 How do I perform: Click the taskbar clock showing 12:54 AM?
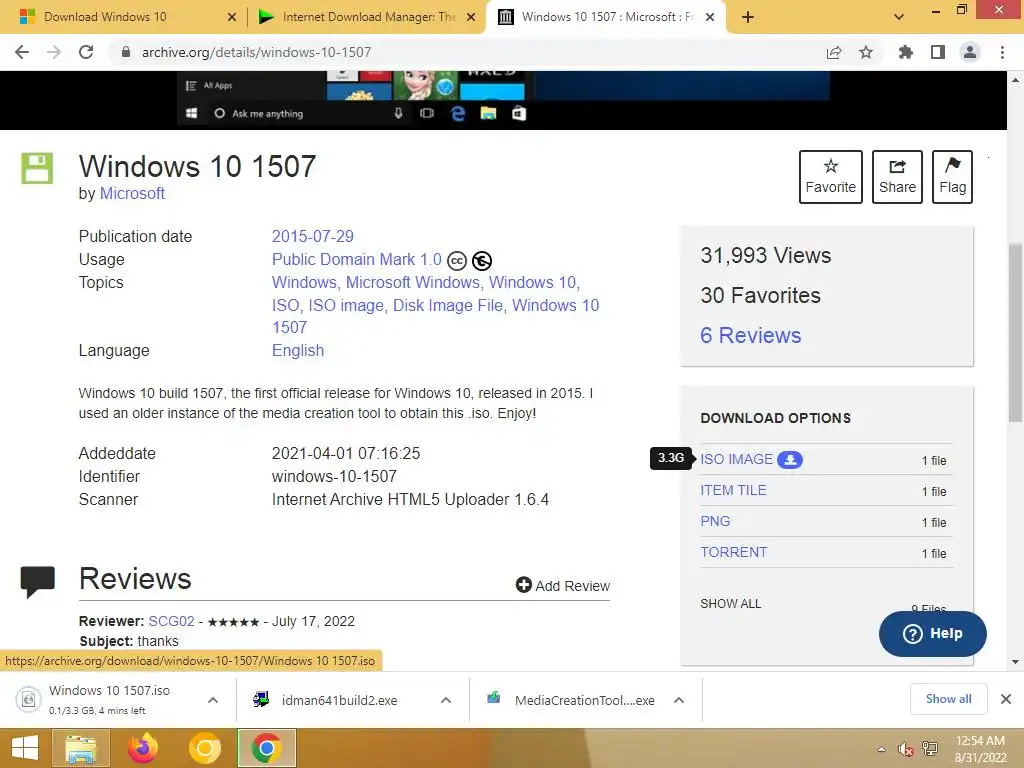pyautogui.click(x=980, y=749)
